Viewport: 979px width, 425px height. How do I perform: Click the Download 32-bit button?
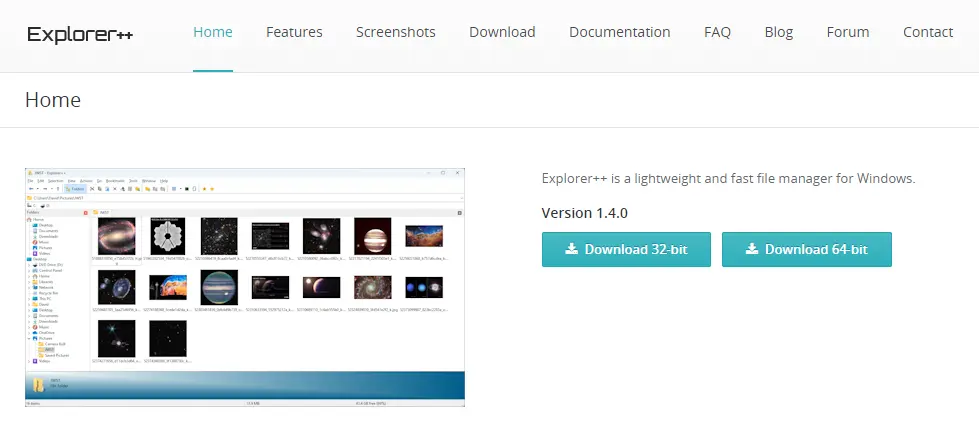point(626,250)
